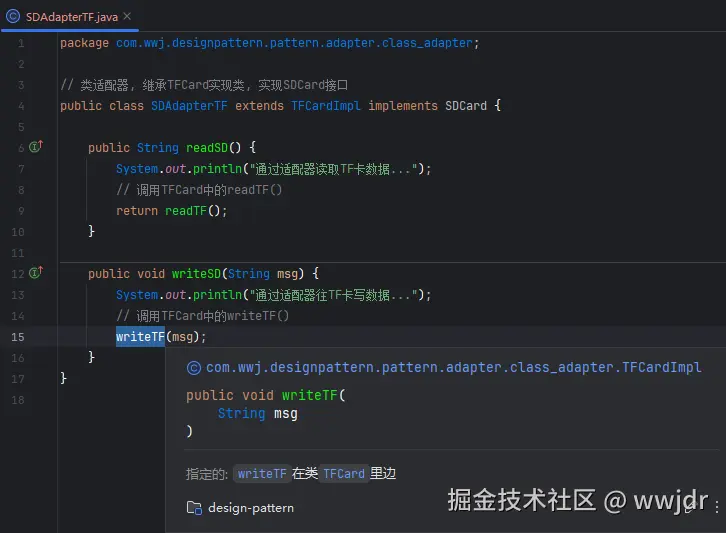Click line number 15 in the gutter

coord(18,337)
